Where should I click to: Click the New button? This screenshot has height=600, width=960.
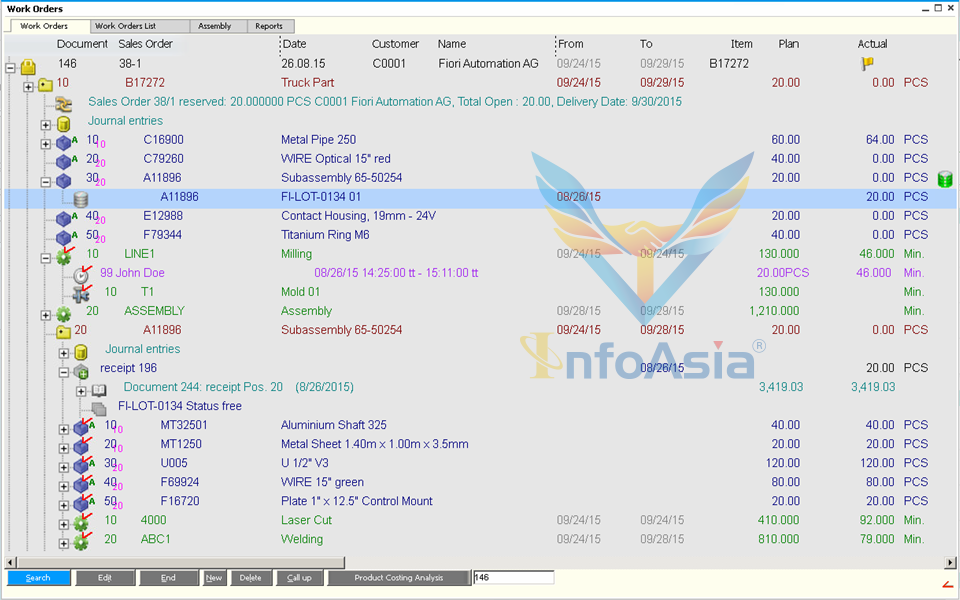(x=214, y=577)
